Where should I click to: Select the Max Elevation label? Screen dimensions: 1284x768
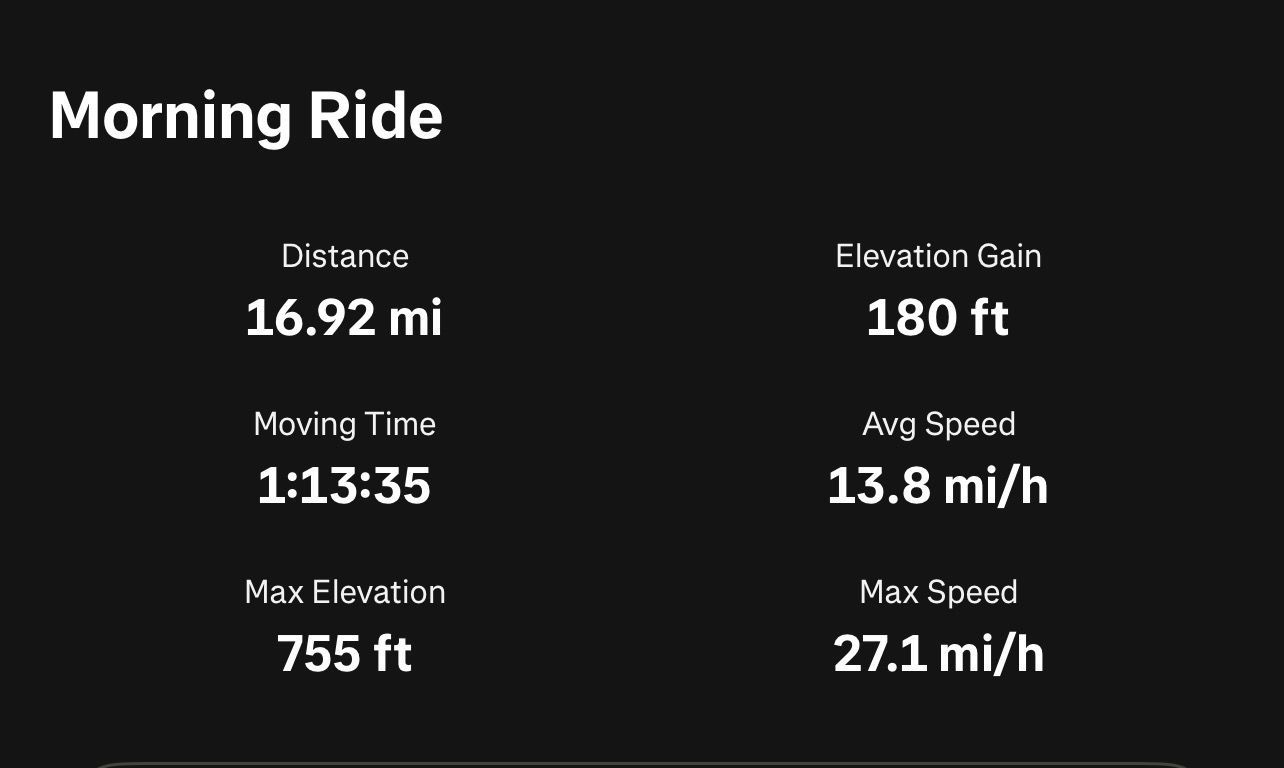pos(345,592)
